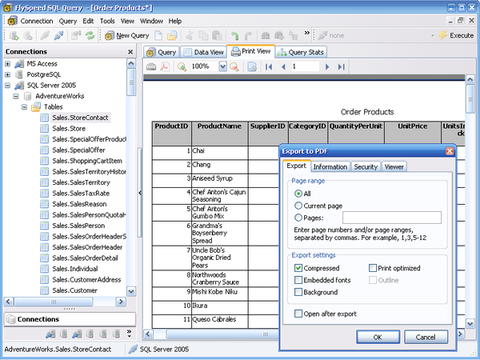Viewport: 480px width, 360px height.
Task: Open the zoom percentage dropdown
Action: pyautogui.click(x=223, y=67)
